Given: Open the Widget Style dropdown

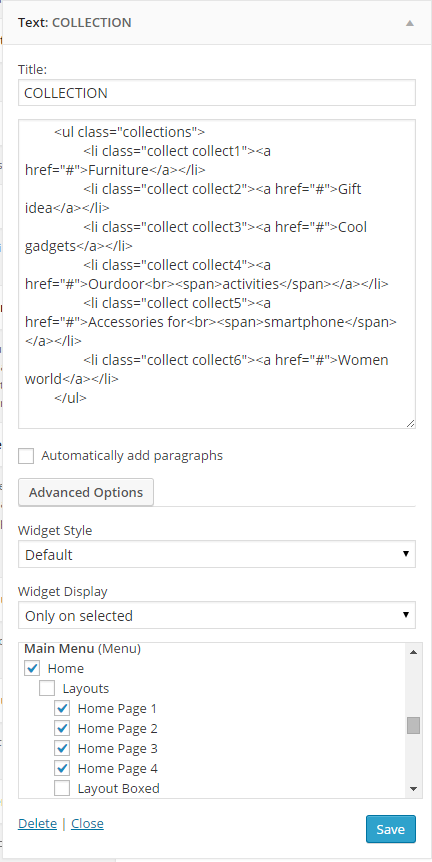Looking at the screenshot, I should coord(217,554).
